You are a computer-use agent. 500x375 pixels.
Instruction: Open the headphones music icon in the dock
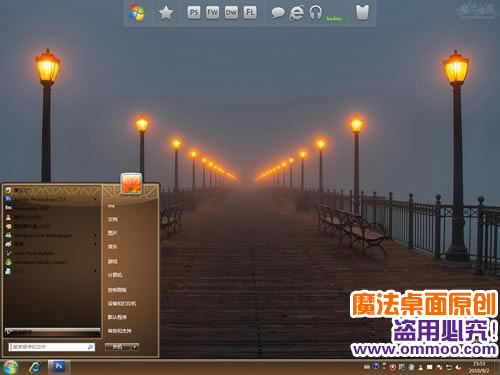pos(315,13)
